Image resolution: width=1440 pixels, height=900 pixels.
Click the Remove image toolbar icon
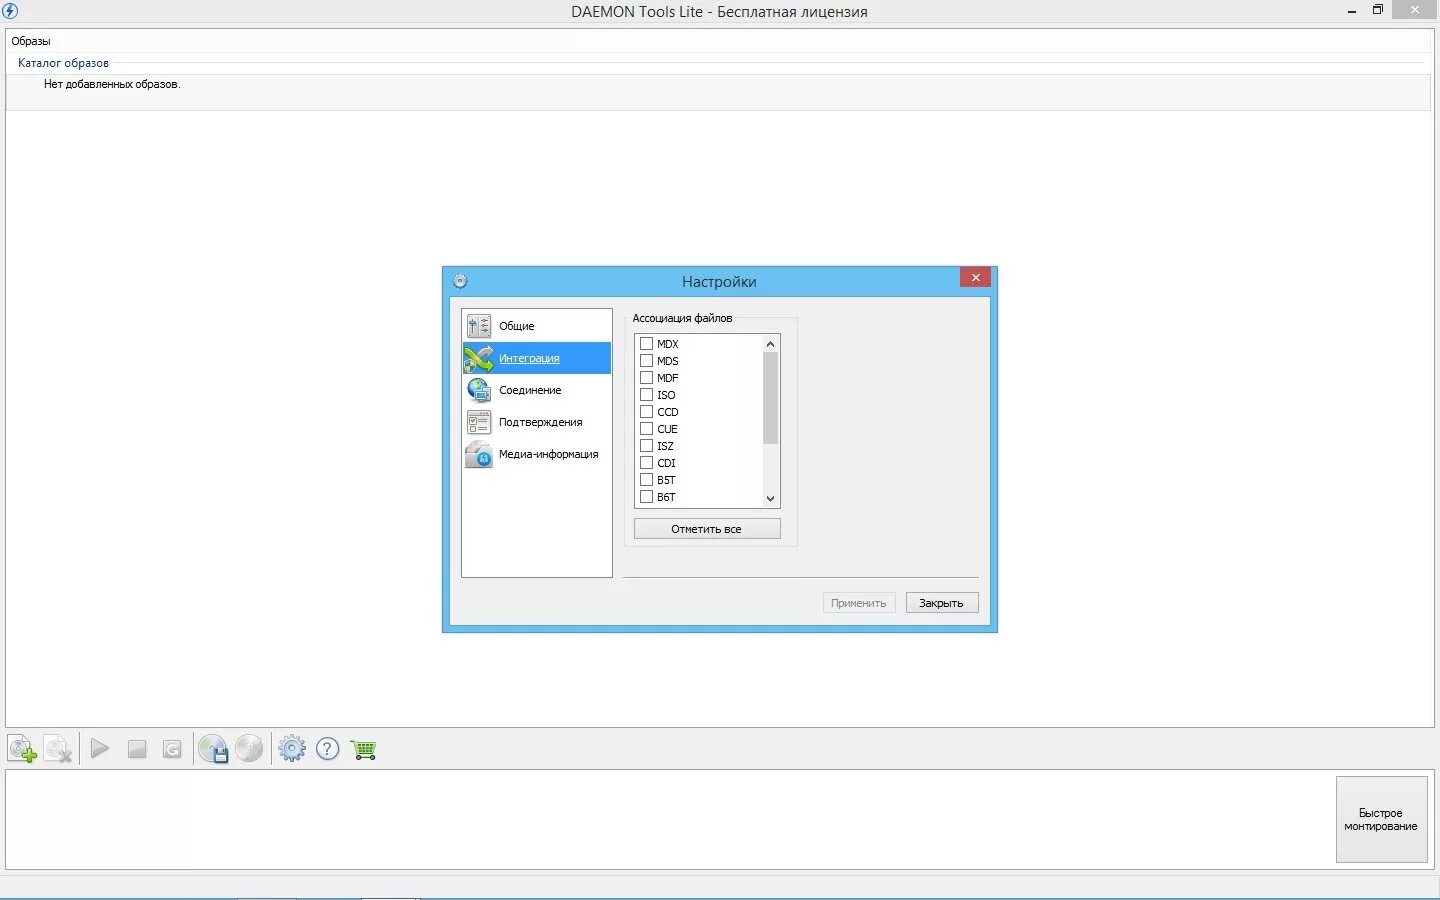click(58, 749)
